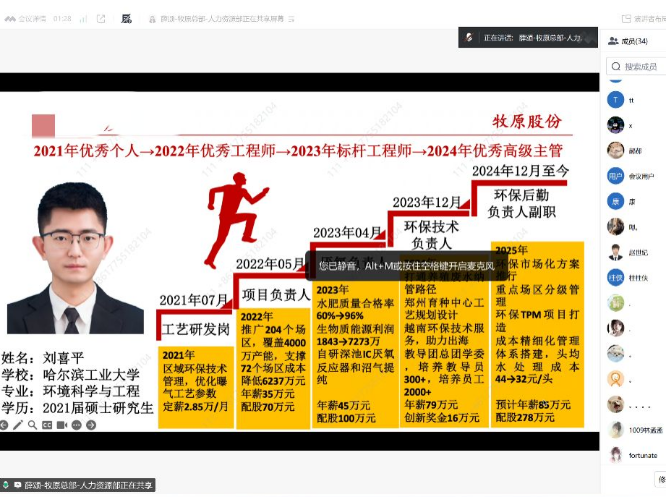This screenshot has width=667, height=497.
Task: Click the magnifier zoom icon on slide
Action: 33,425
